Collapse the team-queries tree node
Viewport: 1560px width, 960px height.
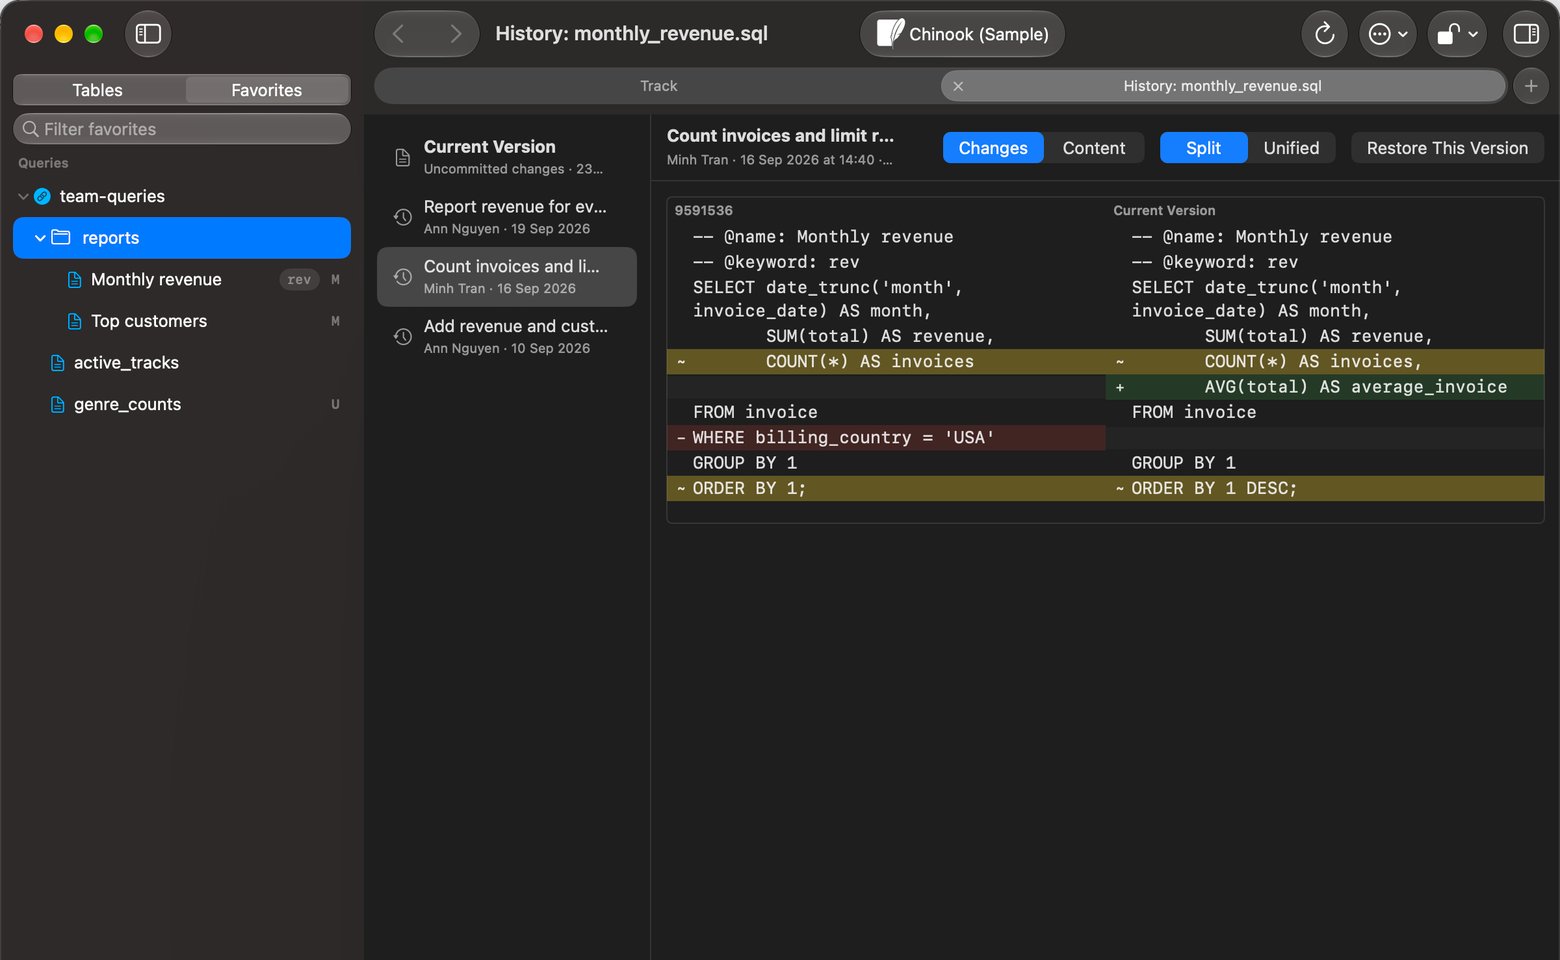click(x=23, y=197)
